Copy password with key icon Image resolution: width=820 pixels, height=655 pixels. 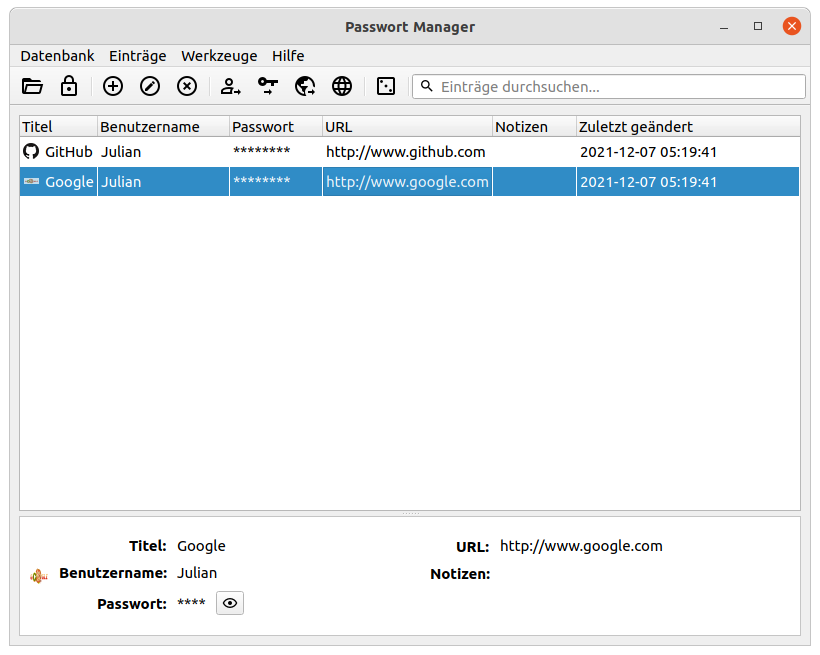tap(268, 86)
